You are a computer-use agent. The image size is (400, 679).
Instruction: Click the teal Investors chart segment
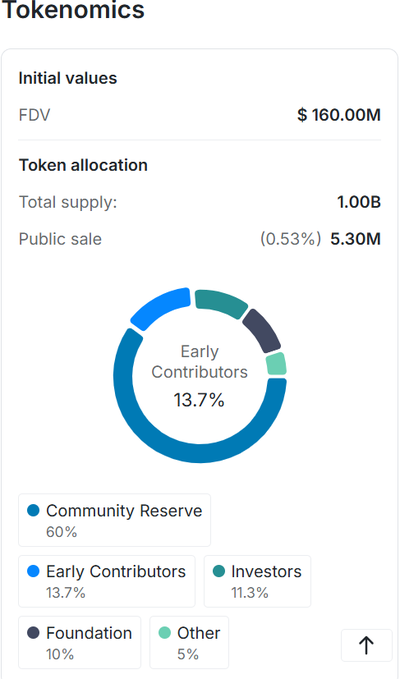pyautogui.click(x=220, y=302)
